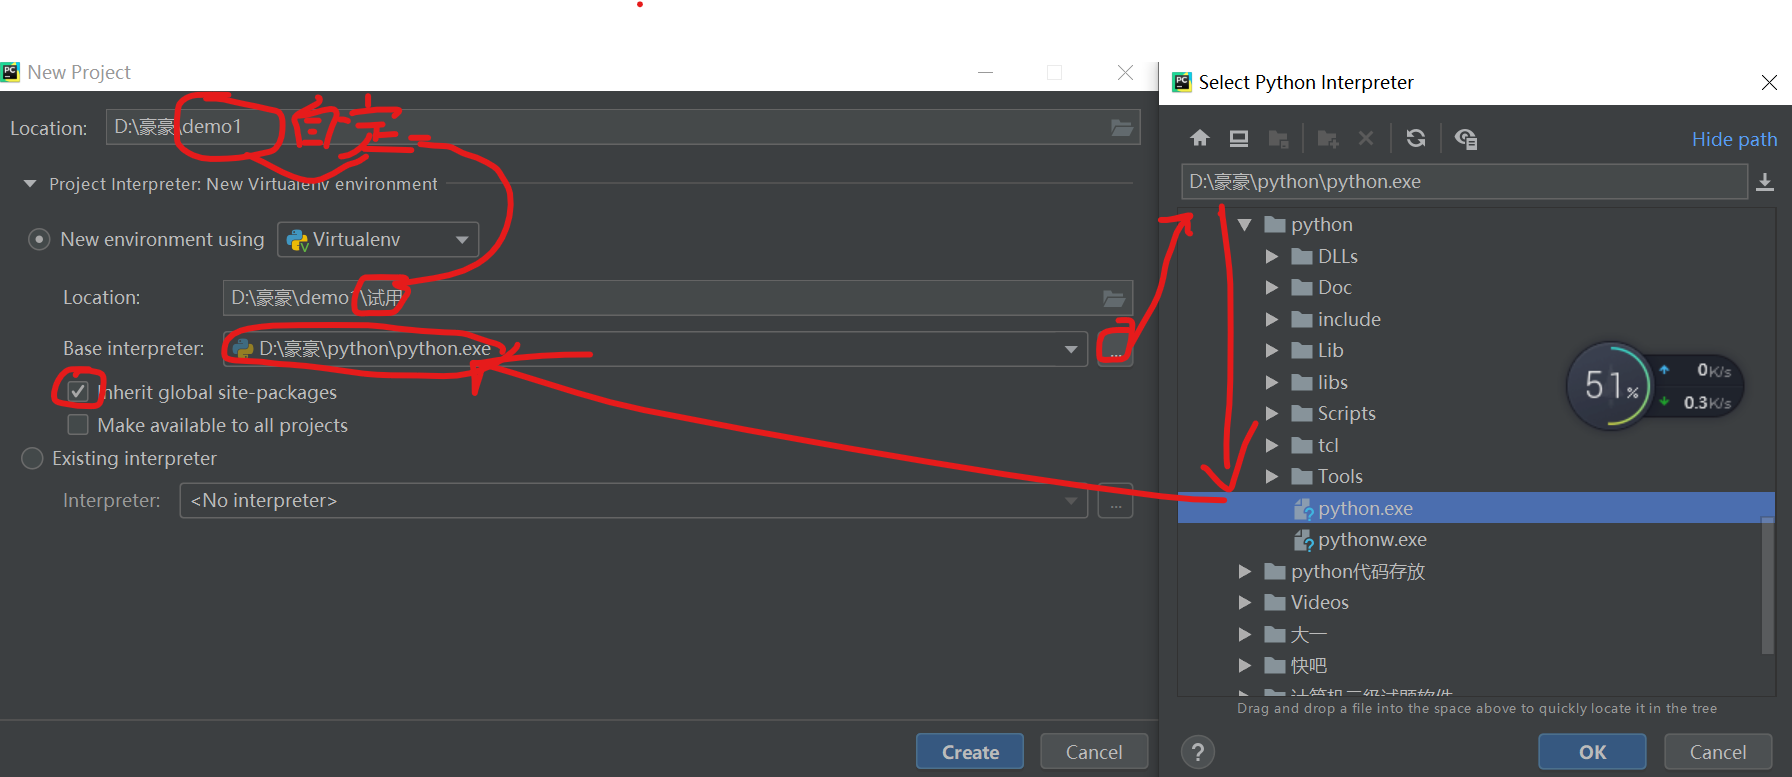
Task: Toggle the show hidden files eye icon
Action: 1466,138
